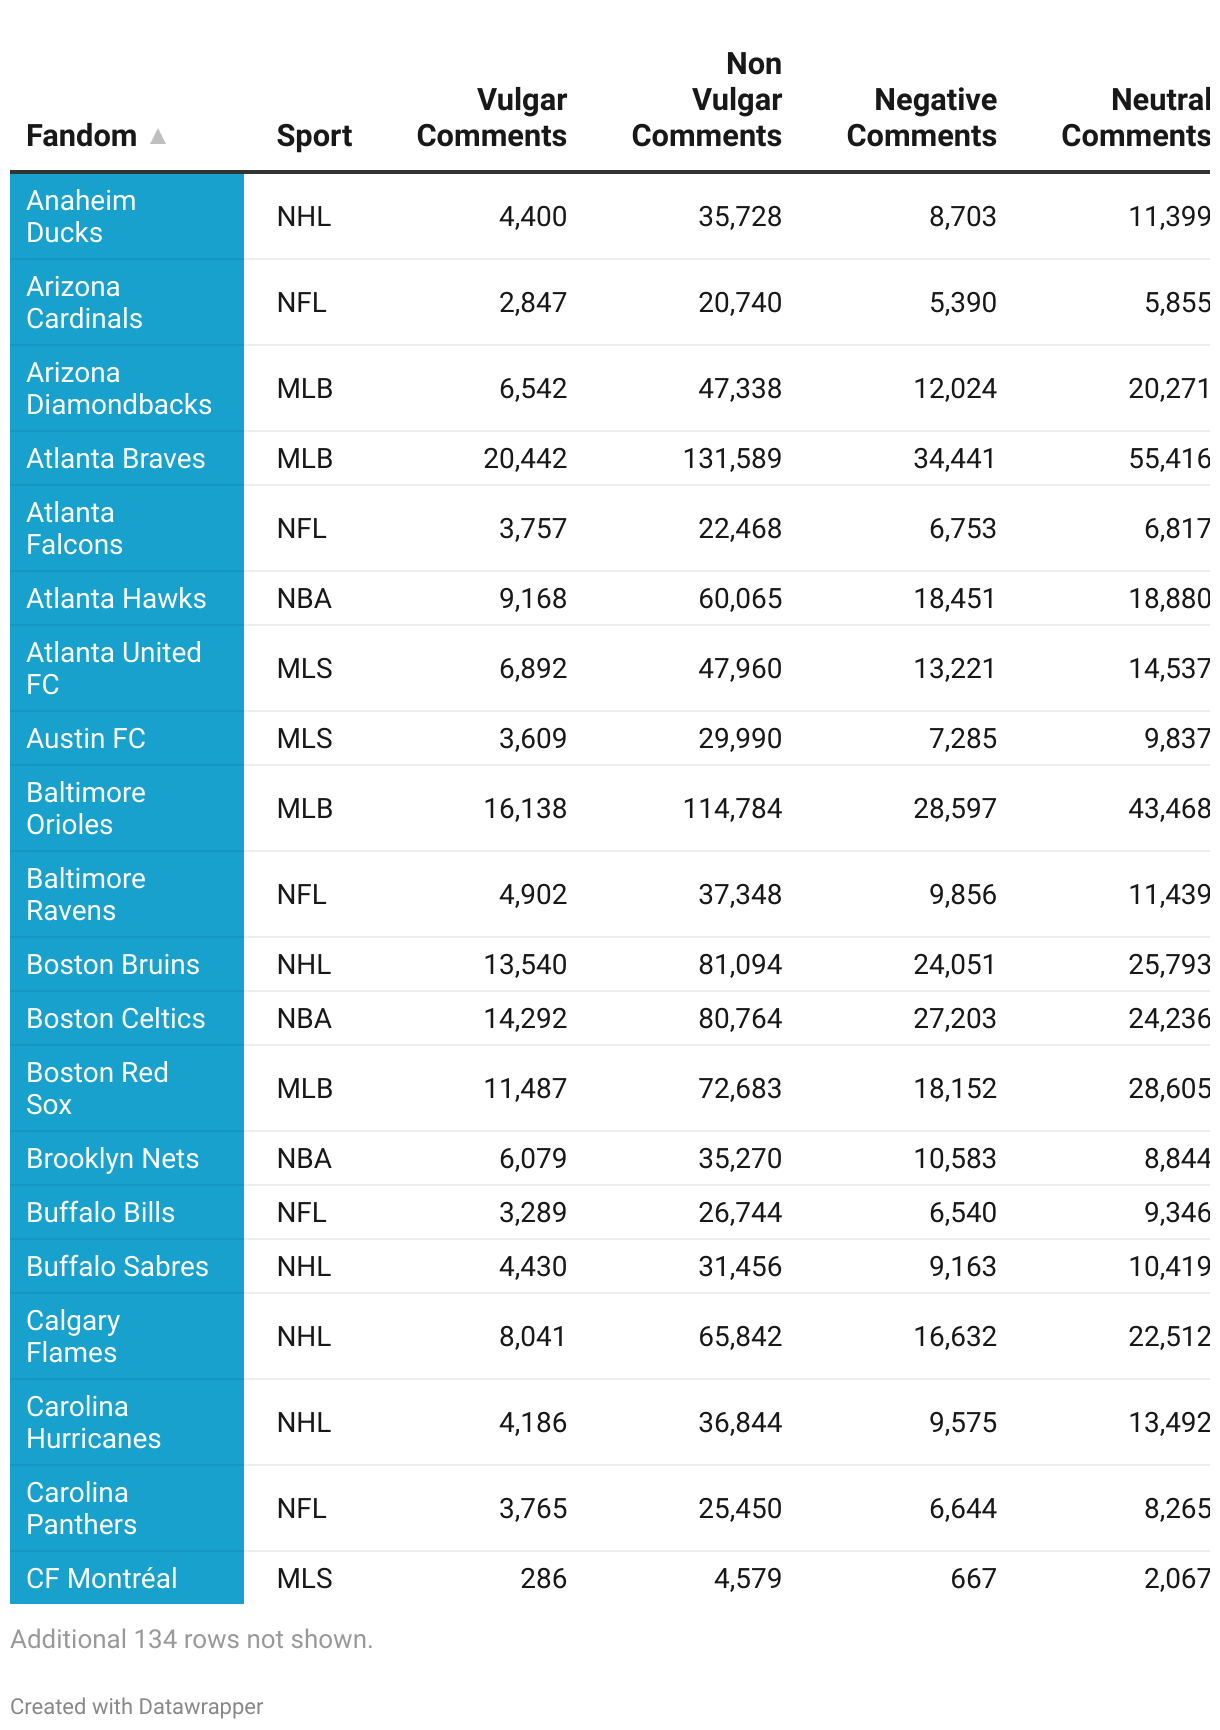Sort by Vulgar Comments column
Viewport: 1220px width, 1730px height.
(x=492, y=118)
